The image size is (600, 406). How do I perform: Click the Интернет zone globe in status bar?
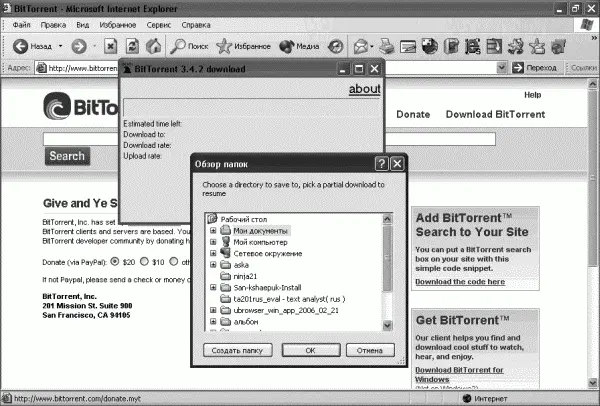click(467, 398)
